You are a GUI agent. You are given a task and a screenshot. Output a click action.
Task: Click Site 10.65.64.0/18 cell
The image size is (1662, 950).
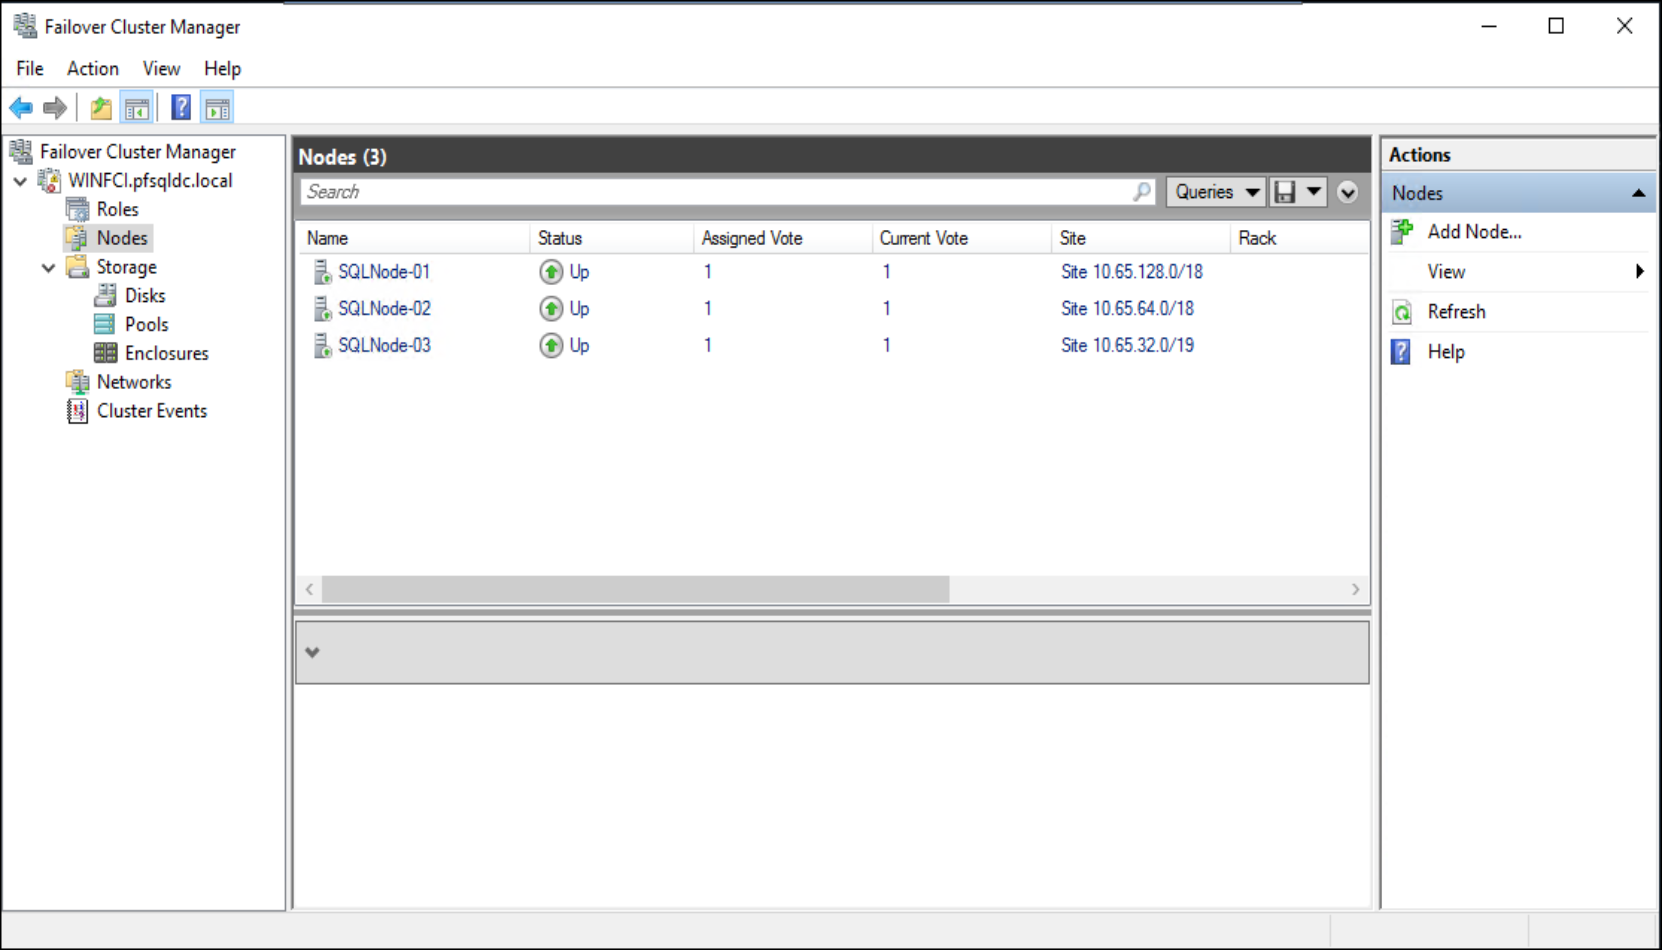(1127, 309)
